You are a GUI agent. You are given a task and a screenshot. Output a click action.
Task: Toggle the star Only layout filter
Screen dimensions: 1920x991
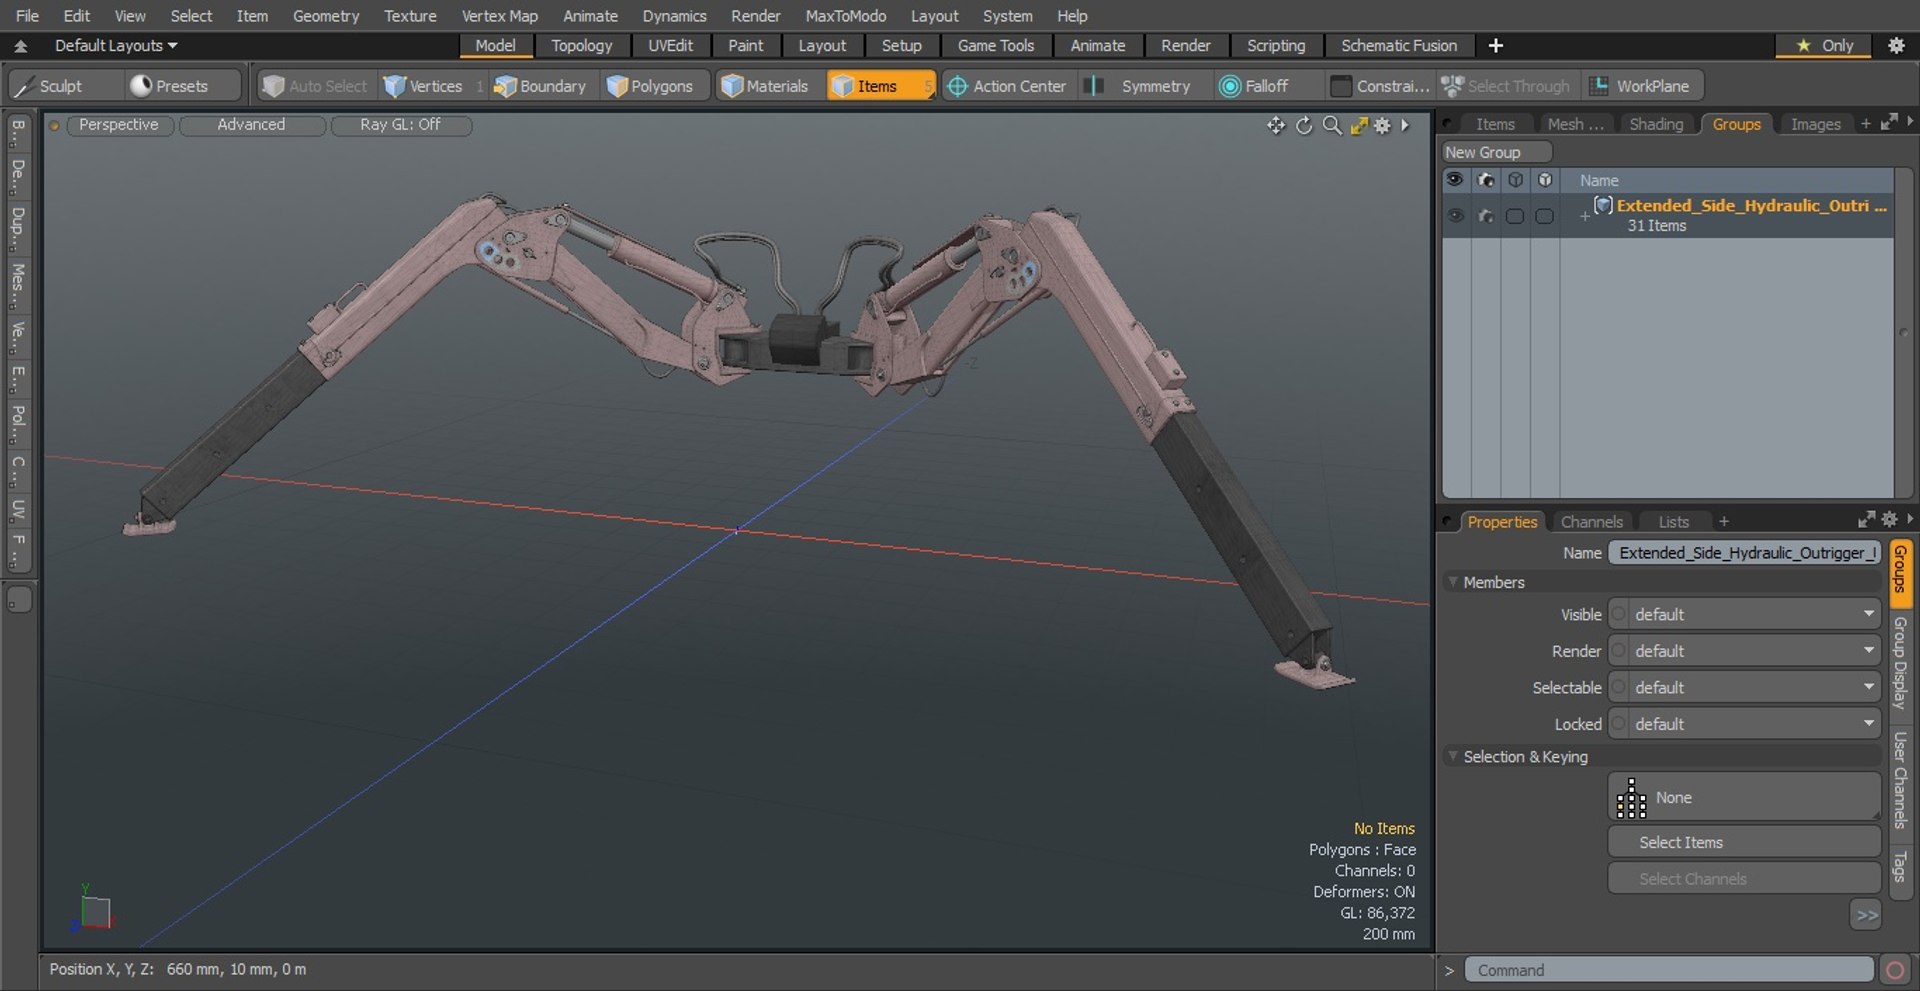pos(1825,46)
